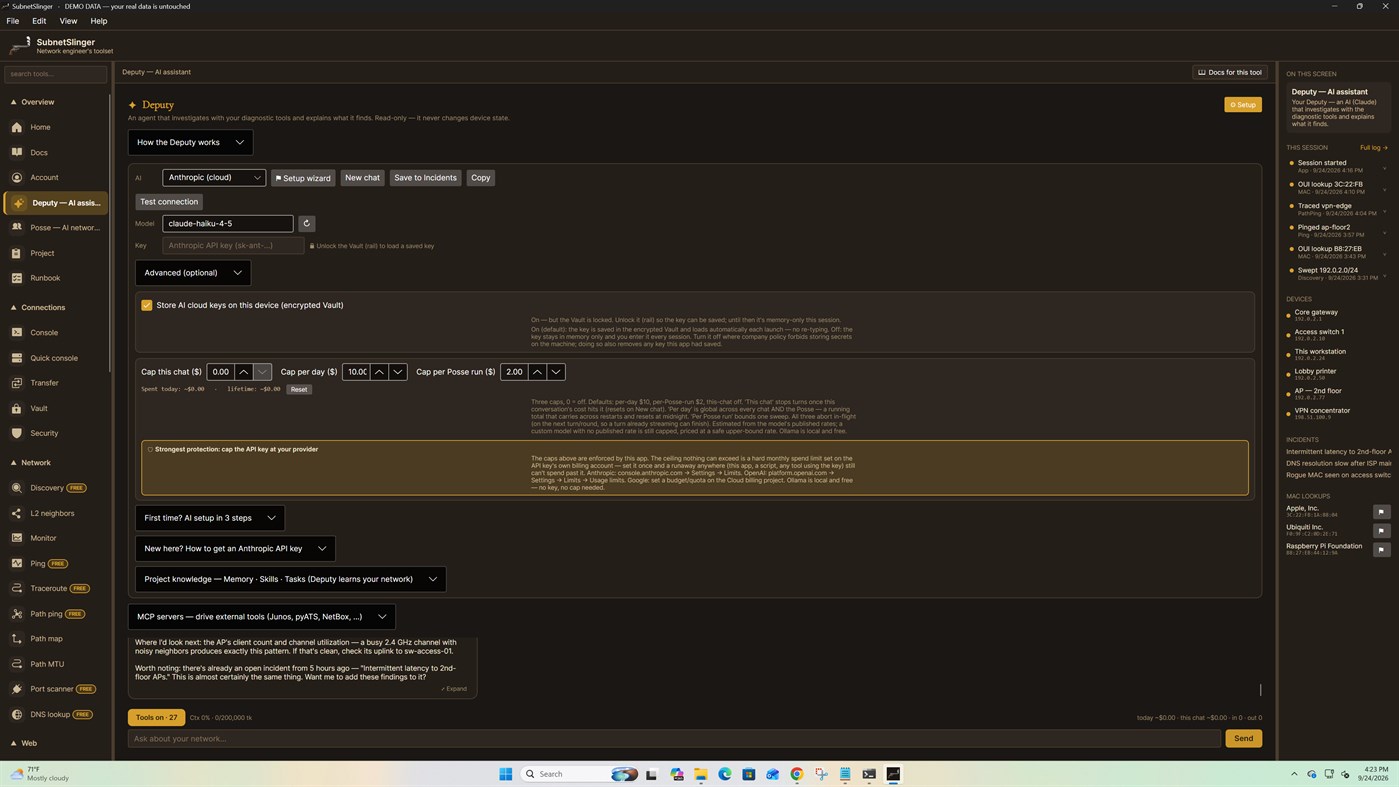
Task: Open the DNS lookup tool
Action: coord(55,714)
